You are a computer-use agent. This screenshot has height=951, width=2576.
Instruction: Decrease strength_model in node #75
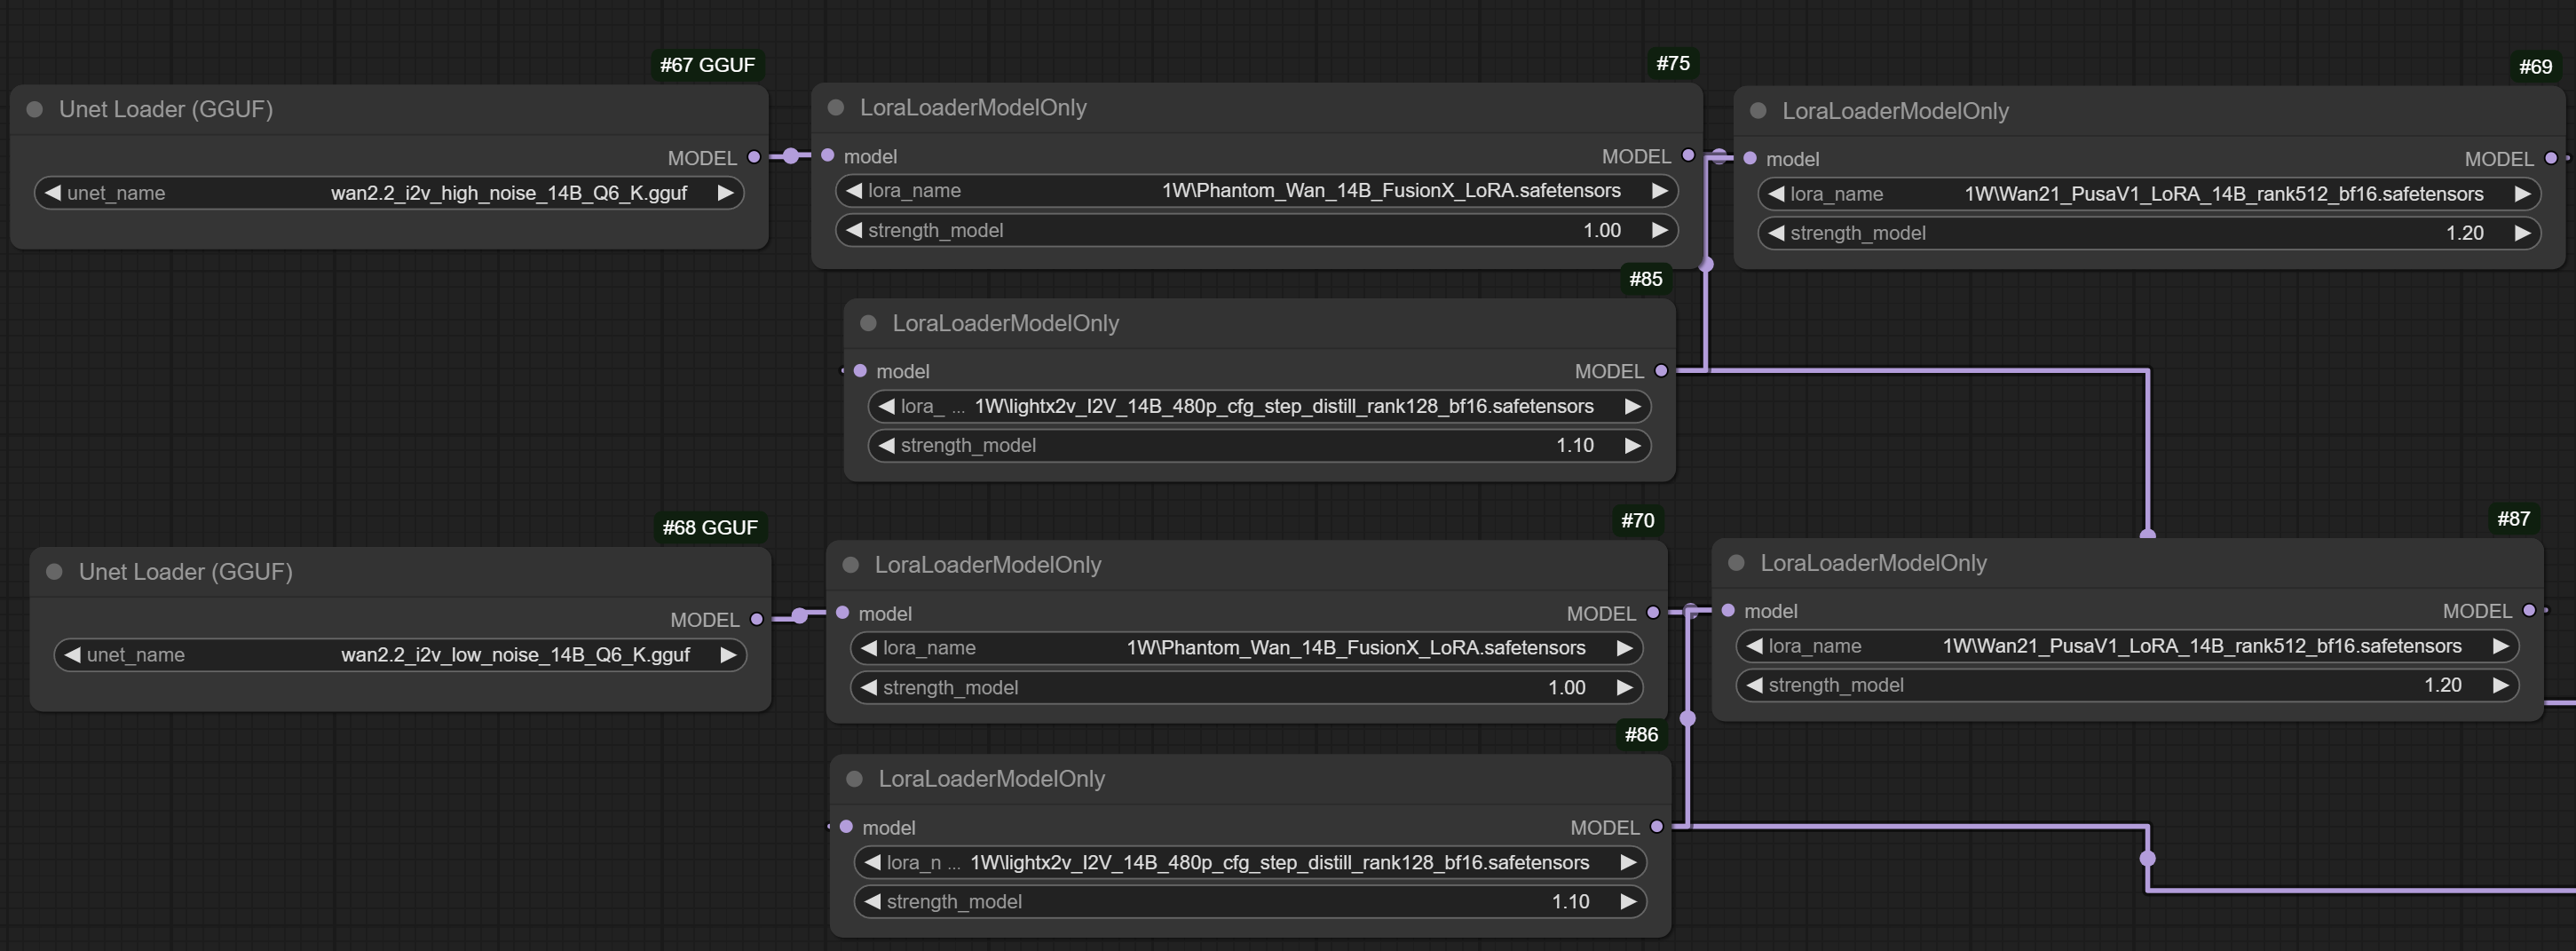point(854,230)
